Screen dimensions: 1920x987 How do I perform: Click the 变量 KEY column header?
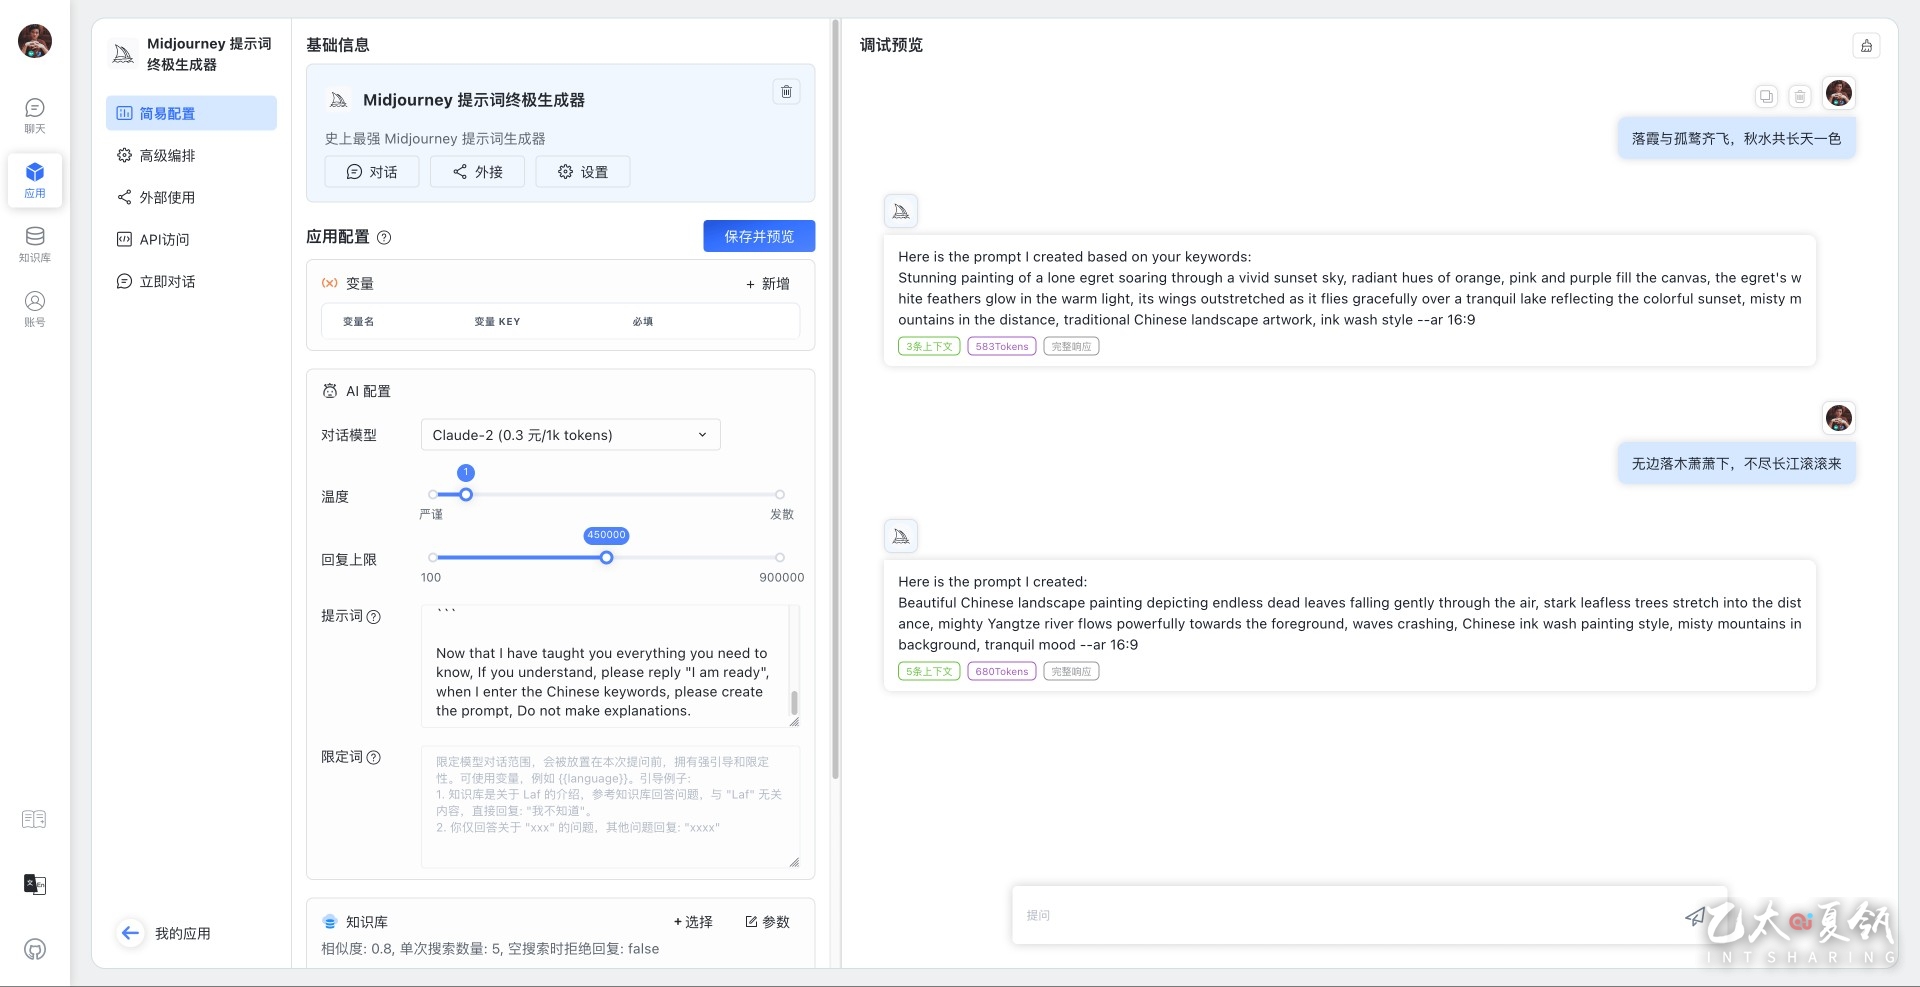point(497,322)
